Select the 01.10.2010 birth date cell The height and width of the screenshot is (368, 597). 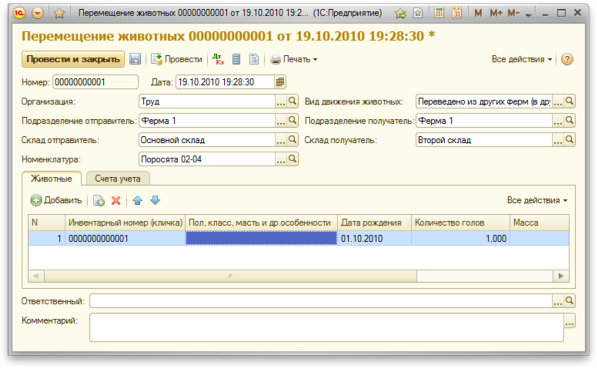click(x=374, y=239)
